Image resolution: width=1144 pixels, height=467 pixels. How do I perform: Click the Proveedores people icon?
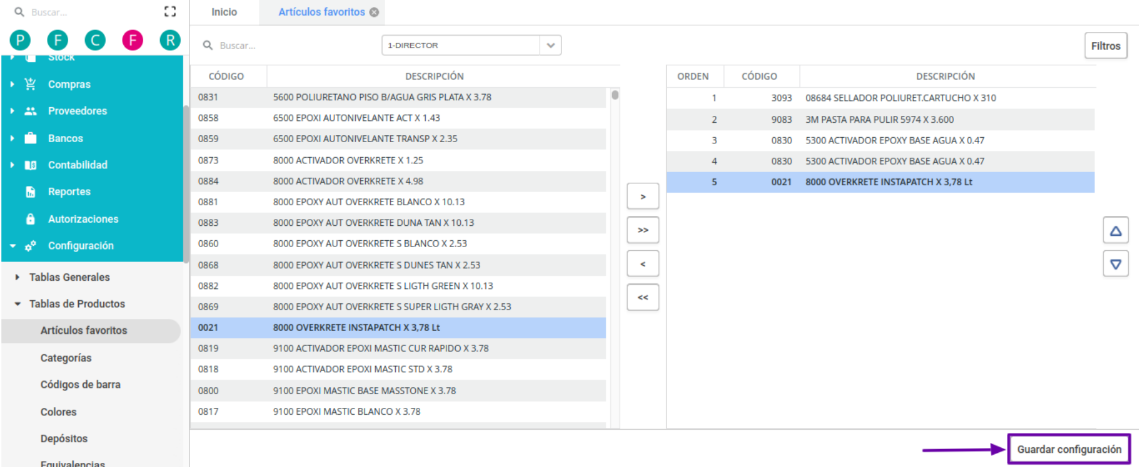tap(30, 111)
